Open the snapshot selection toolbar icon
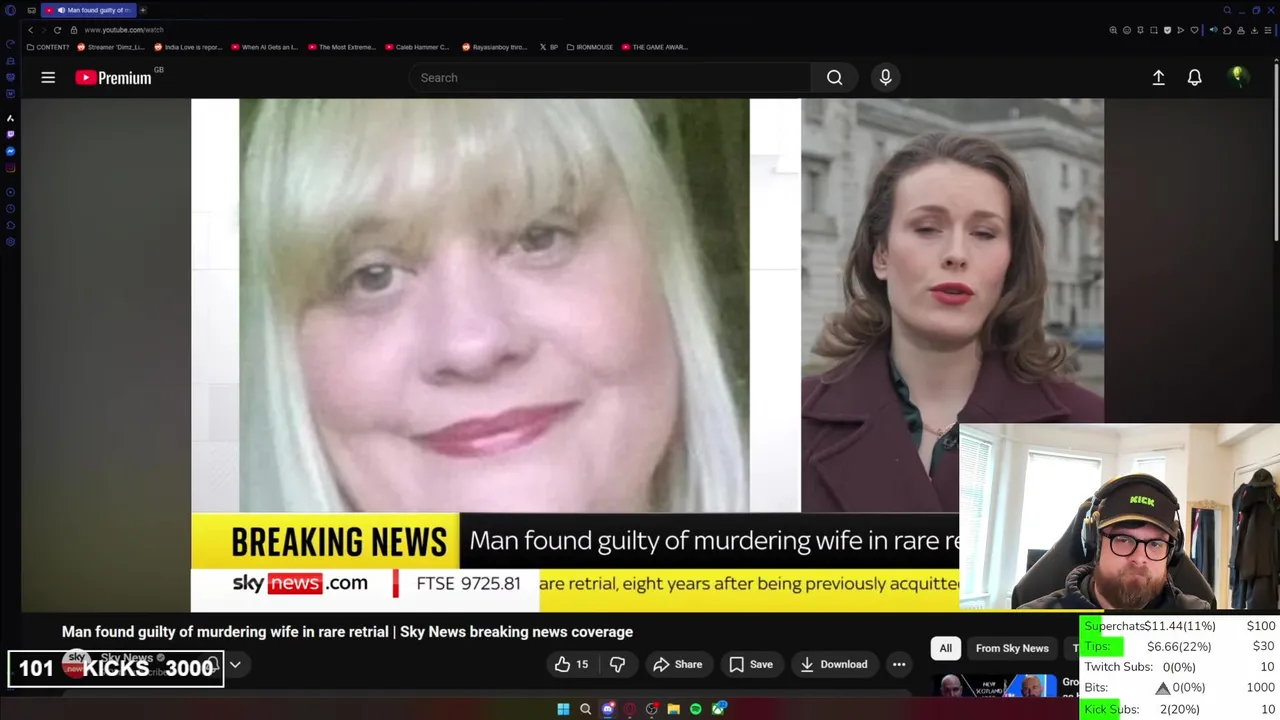 (1154, 30)
